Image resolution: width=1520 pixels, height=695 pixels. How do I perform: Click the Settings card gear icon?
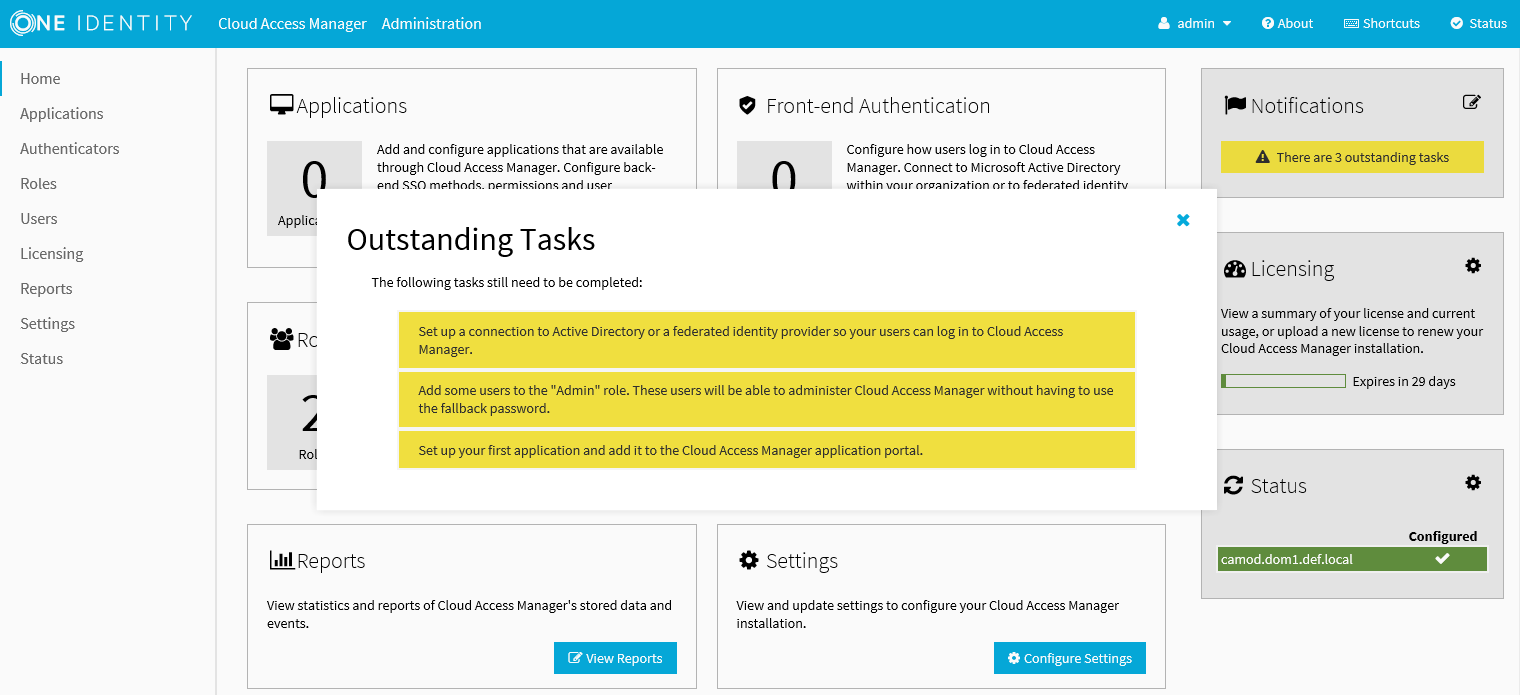coord(748,560)
